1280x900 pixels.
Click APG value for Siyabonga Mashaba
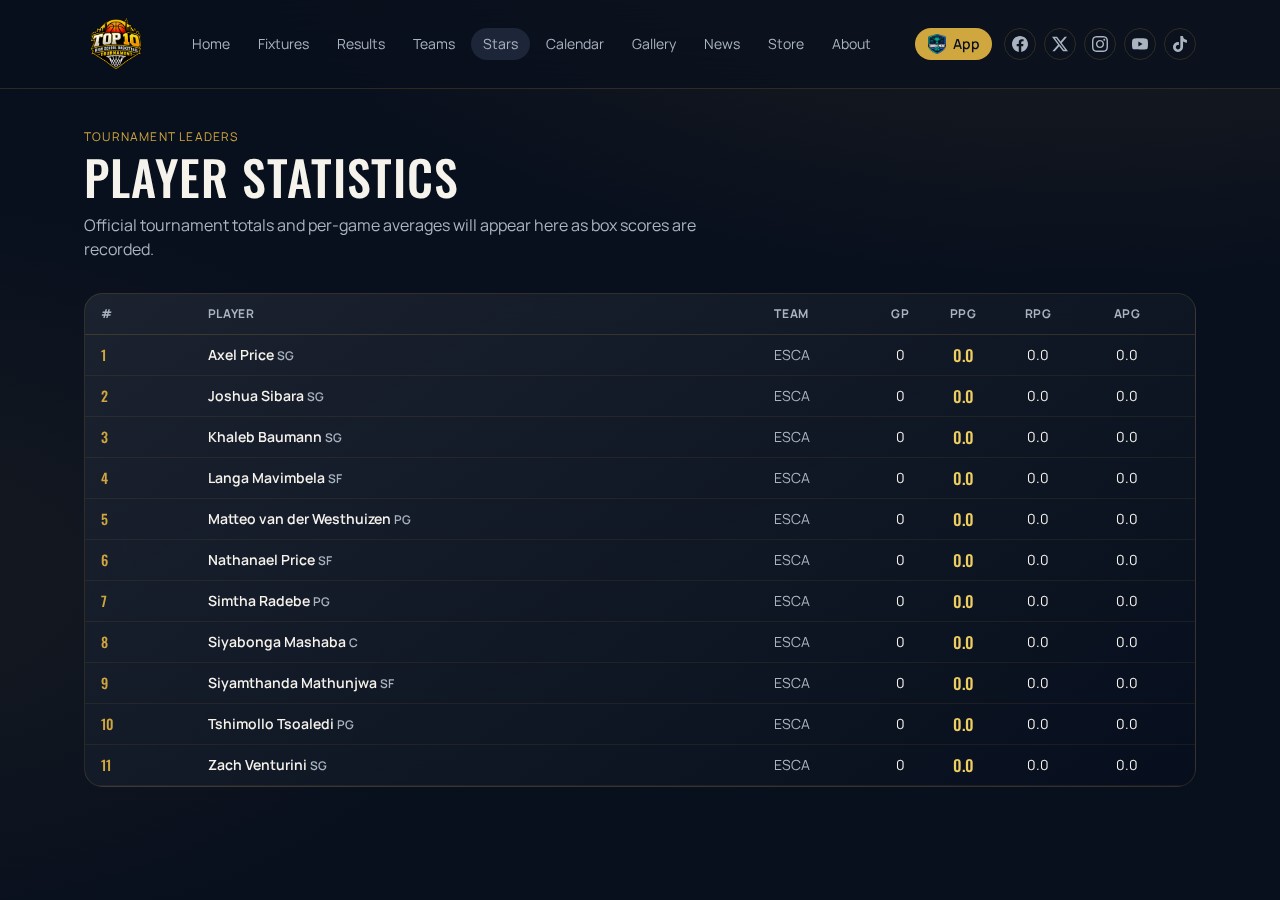pos(1127,642)
